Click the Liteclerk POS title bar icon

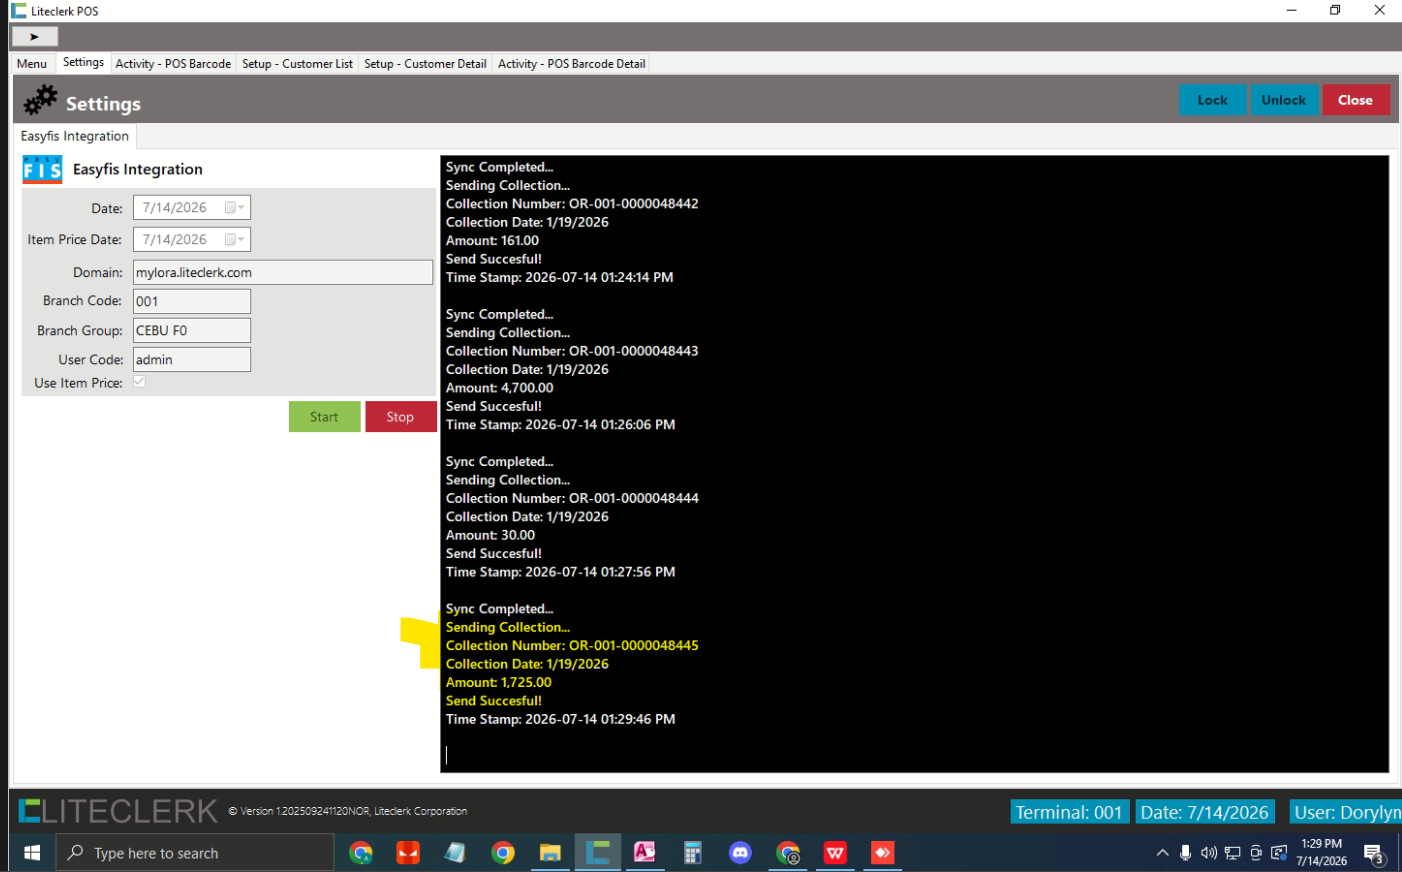click(x=19, y=11)
